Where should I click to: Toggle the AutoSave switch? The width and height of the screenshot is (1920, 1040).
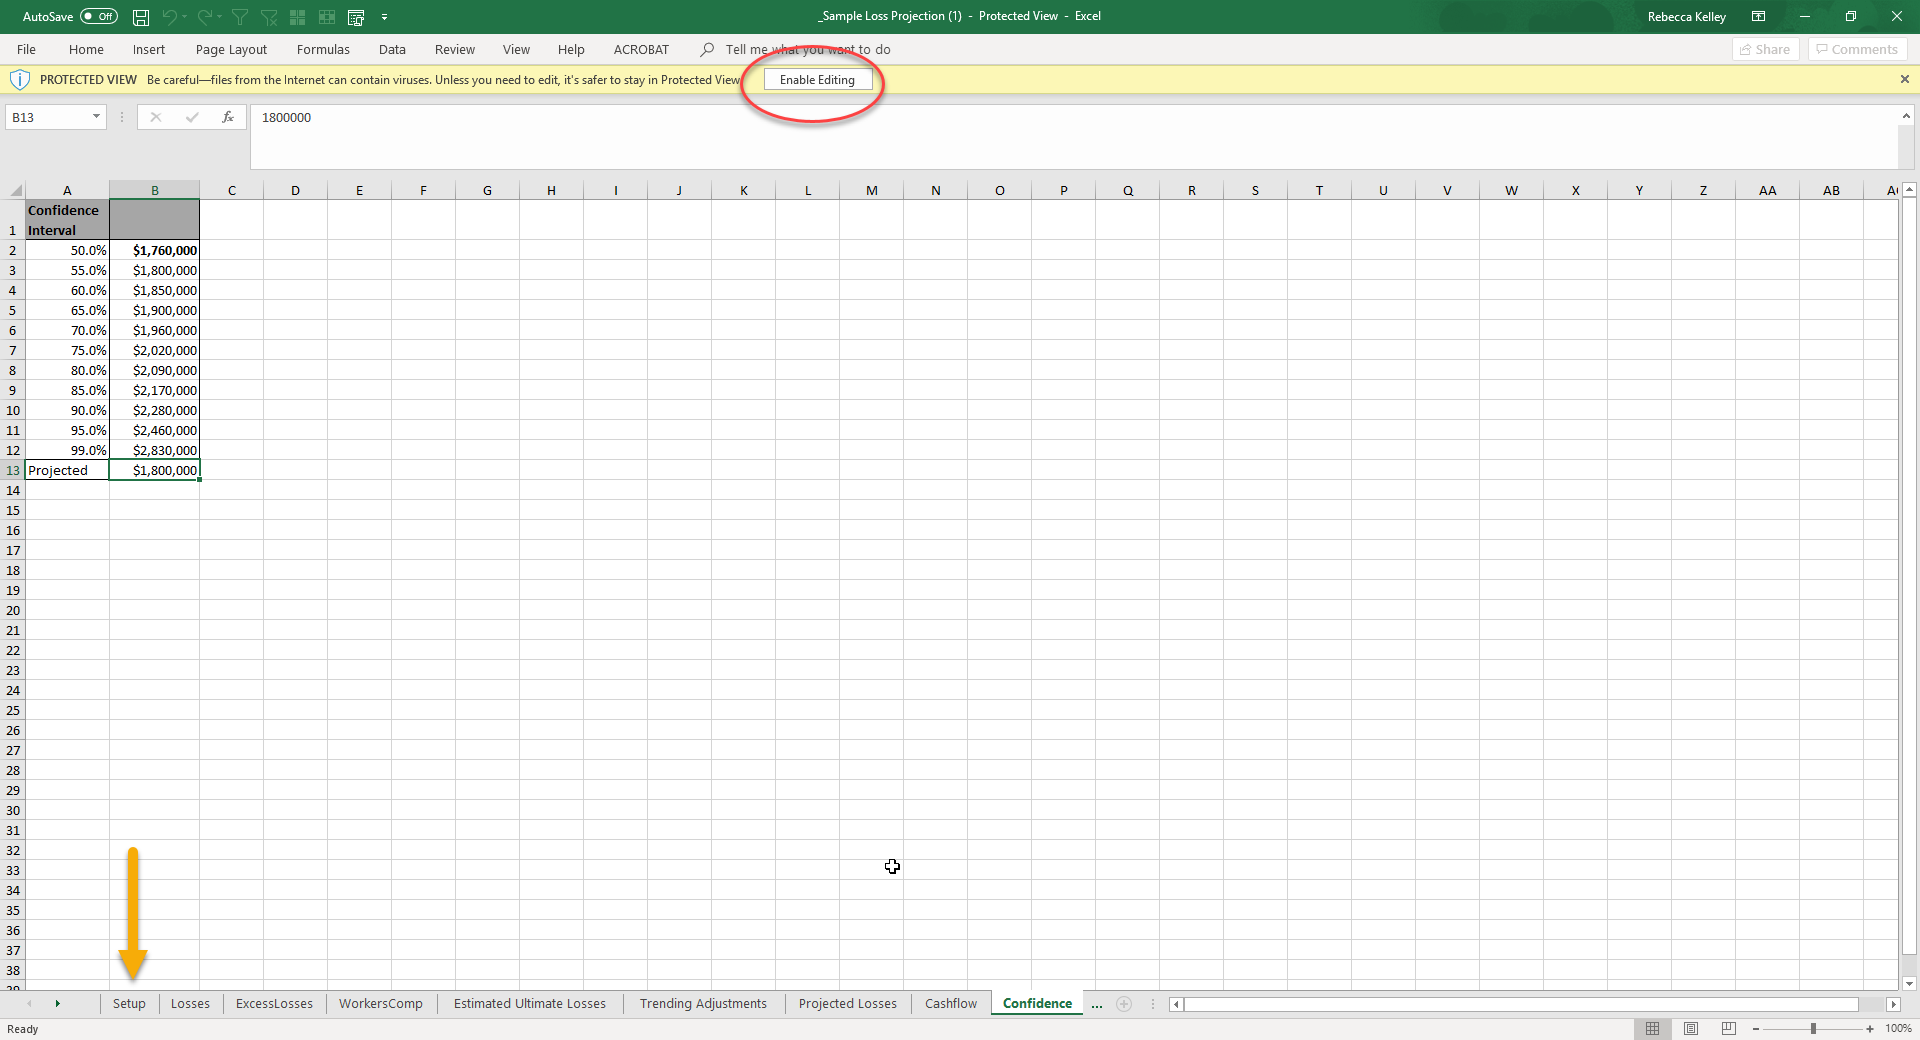point(98,16)
